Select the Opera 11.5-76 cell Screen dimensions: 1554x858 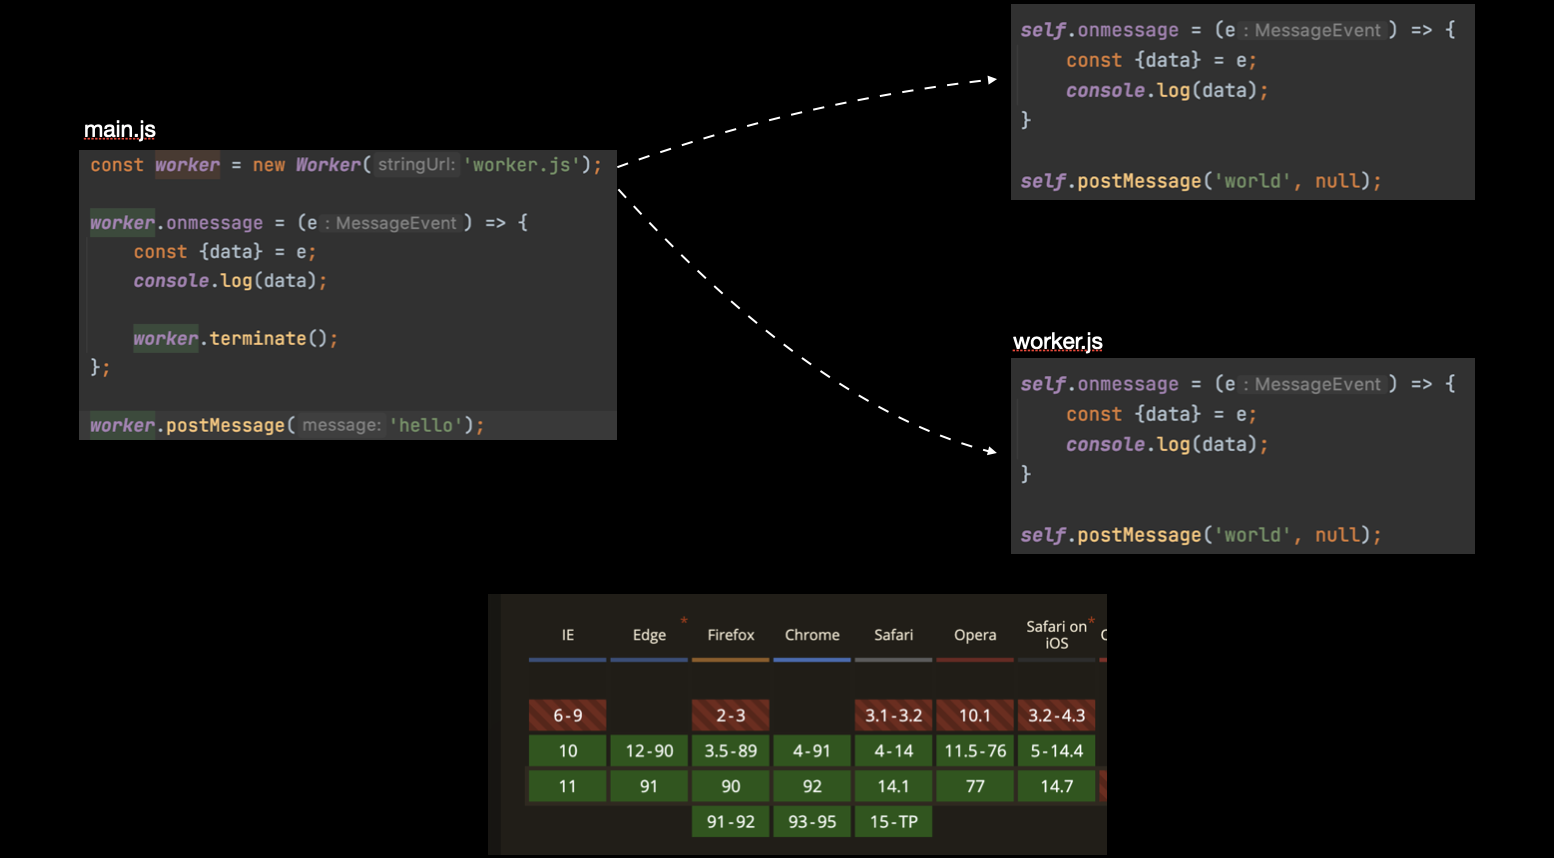[975, 751]
